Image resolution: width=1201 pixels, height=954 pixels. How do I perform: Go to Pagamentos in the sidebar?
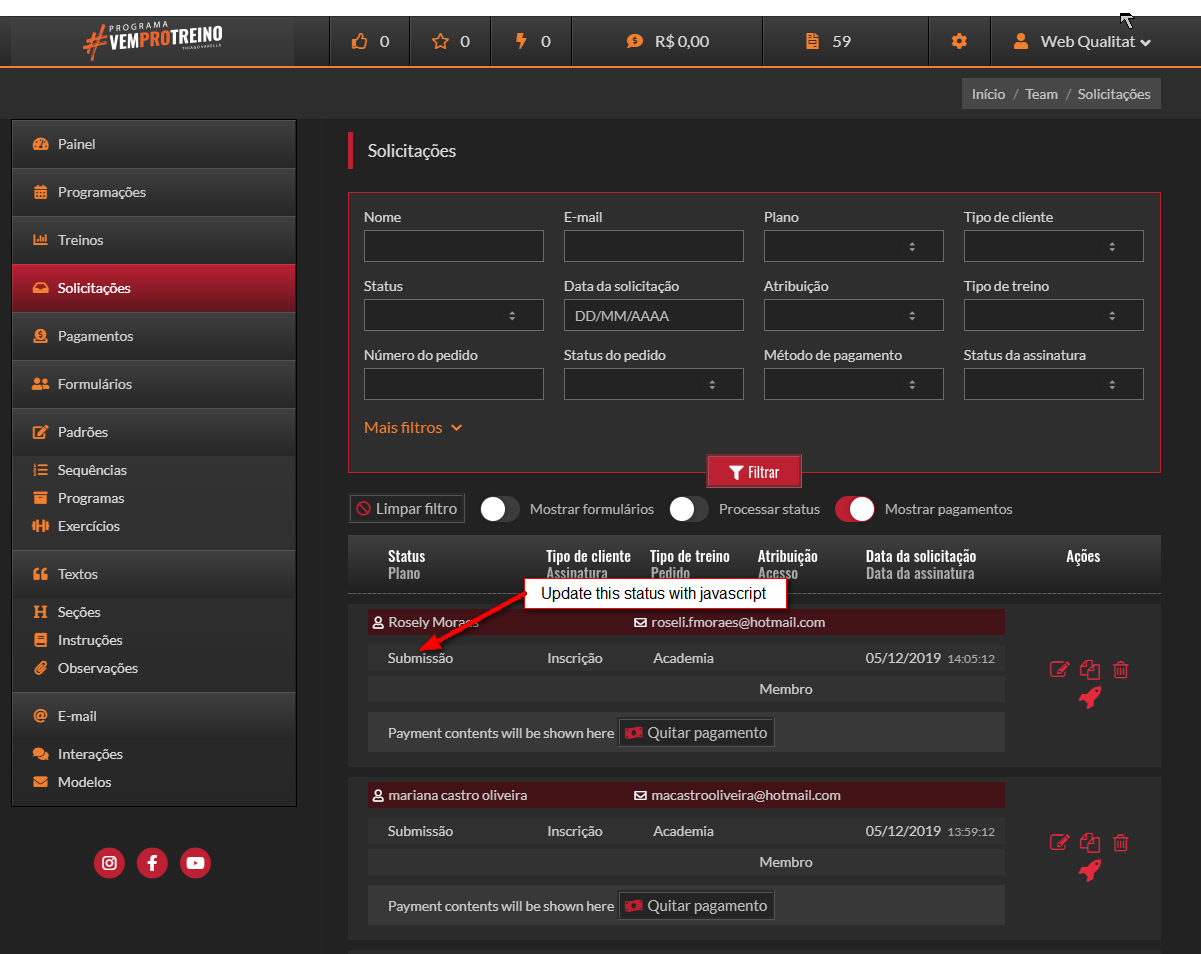pos(95,336)
